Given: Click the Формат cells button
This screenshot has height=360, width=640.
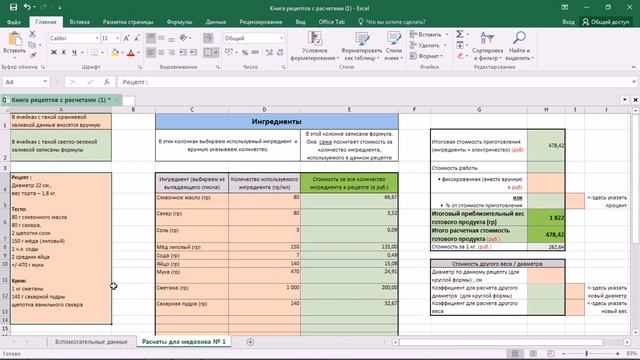Looking at the screenshot, I should 426,56.
